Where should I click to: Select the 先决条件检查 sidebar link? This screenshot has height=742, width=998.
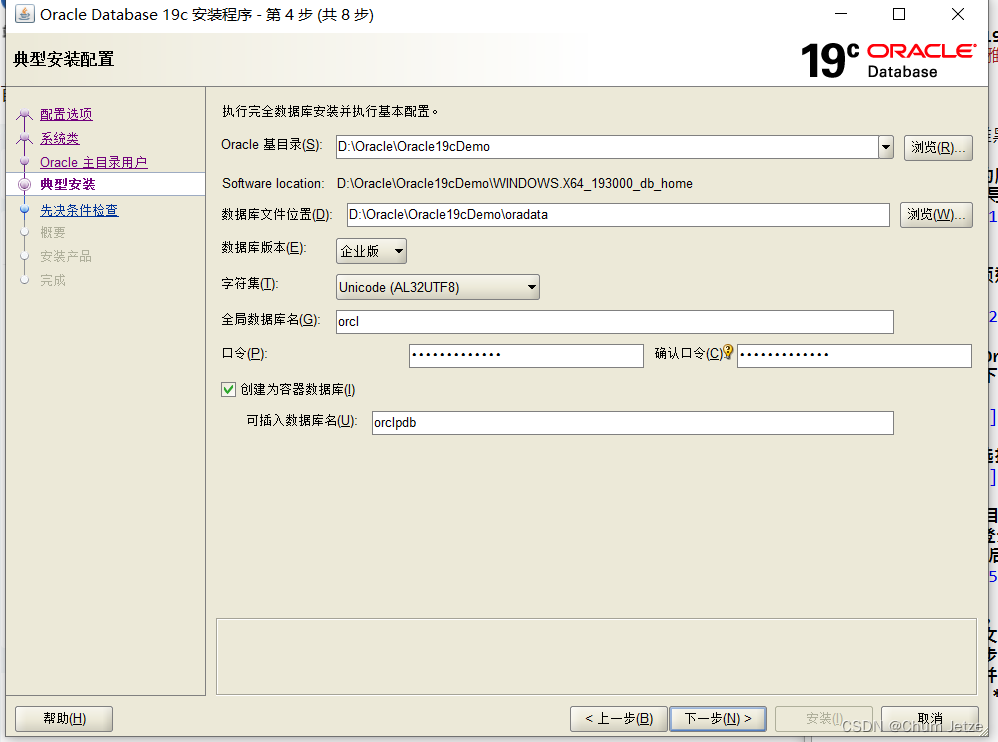coord(79,210)
